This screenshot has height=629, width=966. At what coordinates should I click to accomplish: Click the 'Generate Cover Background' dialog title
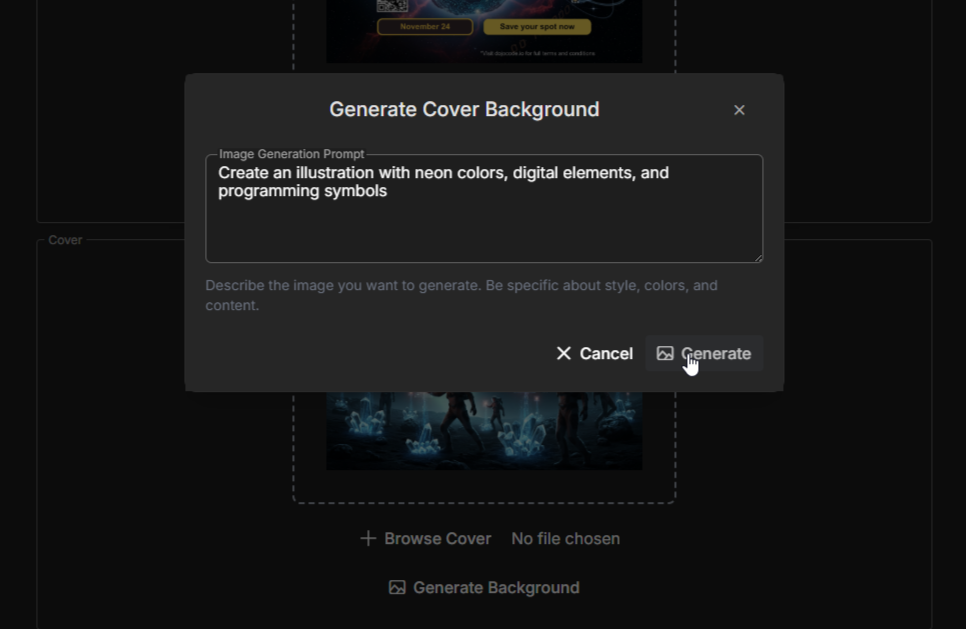(464, 110)
